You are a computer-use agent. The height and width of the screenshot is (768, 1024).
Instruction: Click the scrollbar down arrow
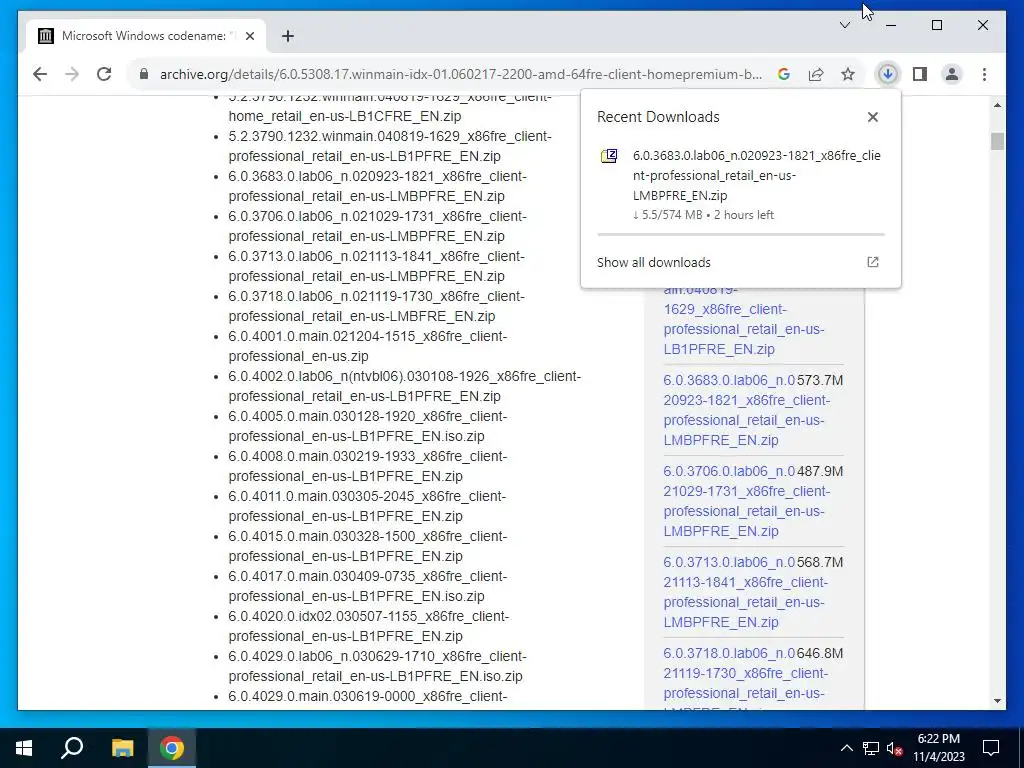tap(997, 701)
